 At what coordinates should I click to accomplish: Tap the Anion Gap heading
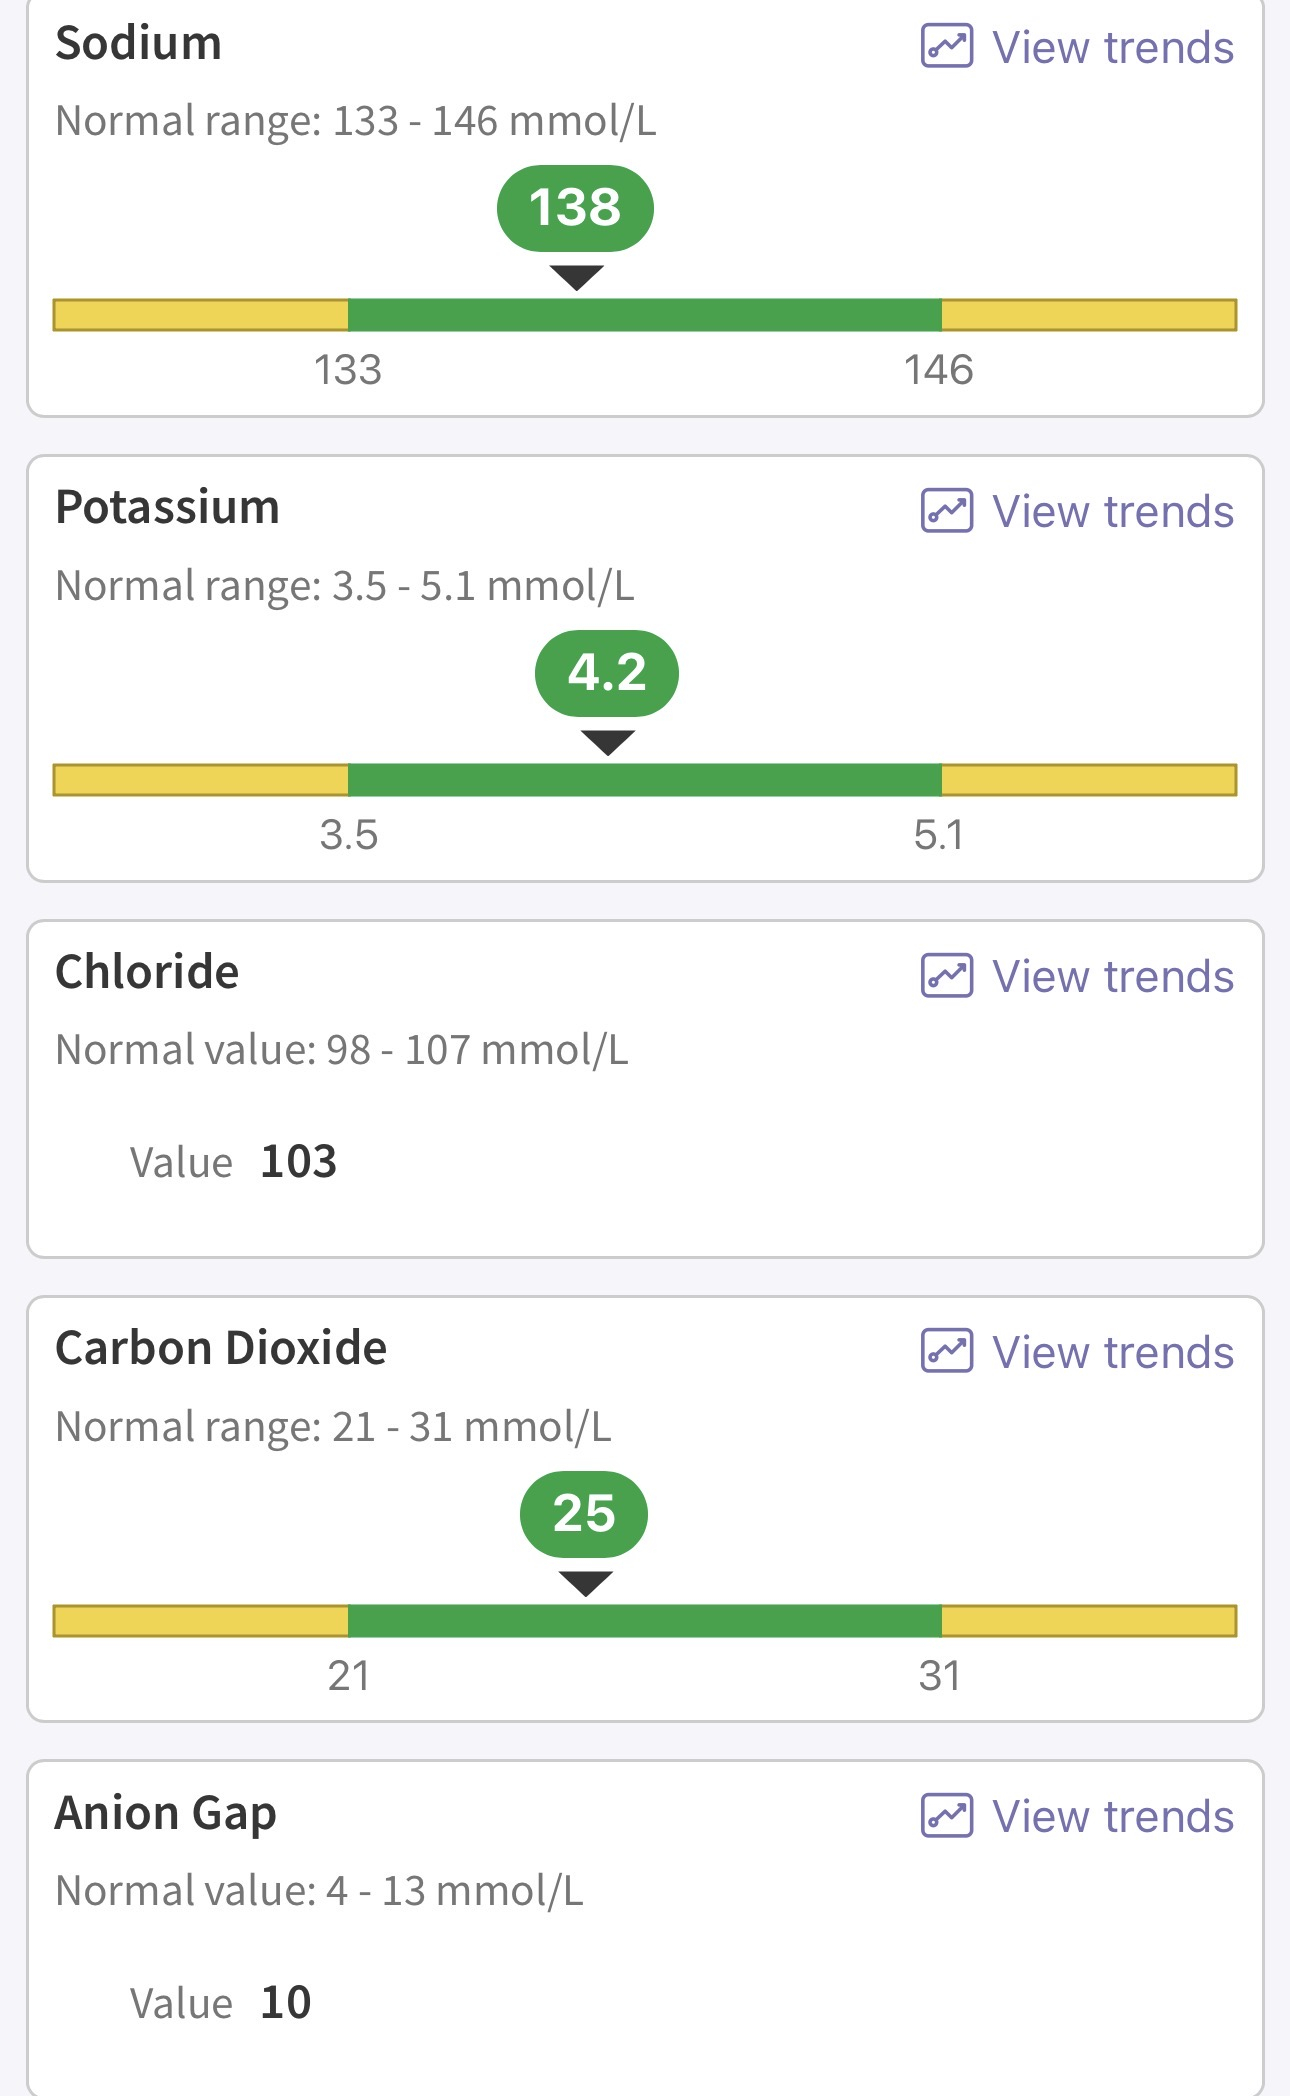tap(166, 1814)
